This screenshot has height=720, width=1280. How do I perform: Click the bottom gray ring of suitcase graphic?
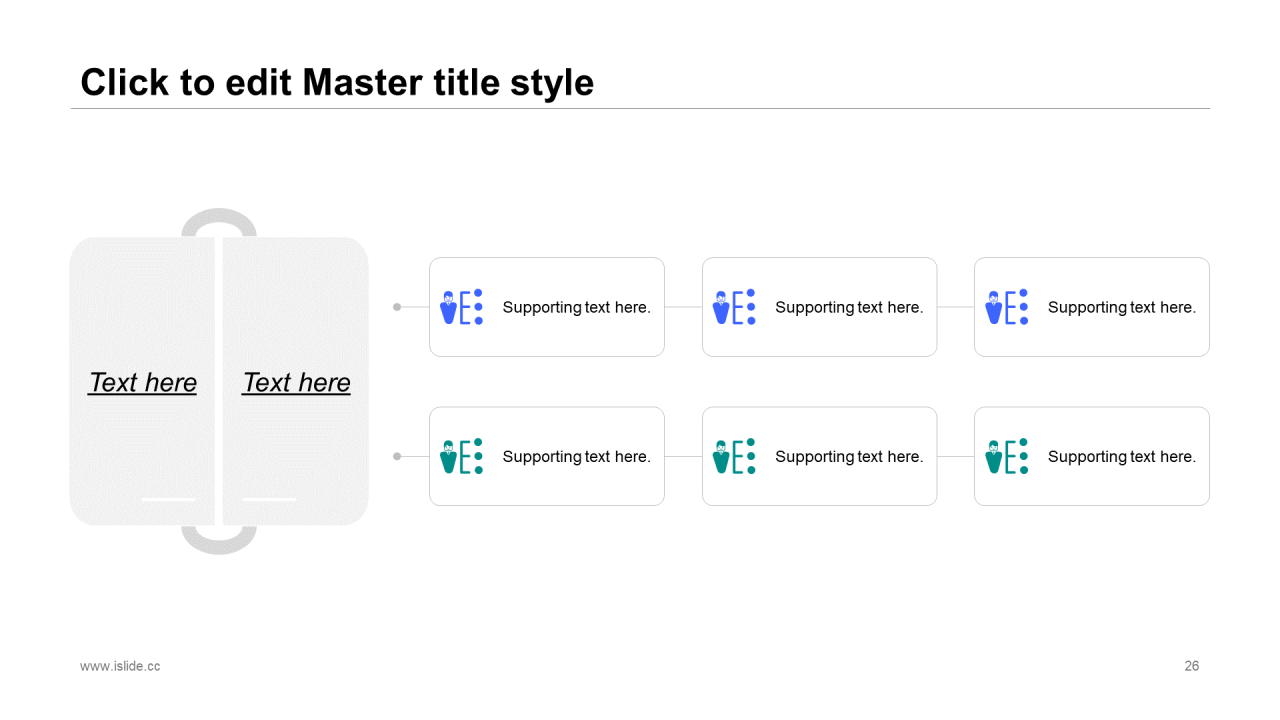(x=219, y=540)
